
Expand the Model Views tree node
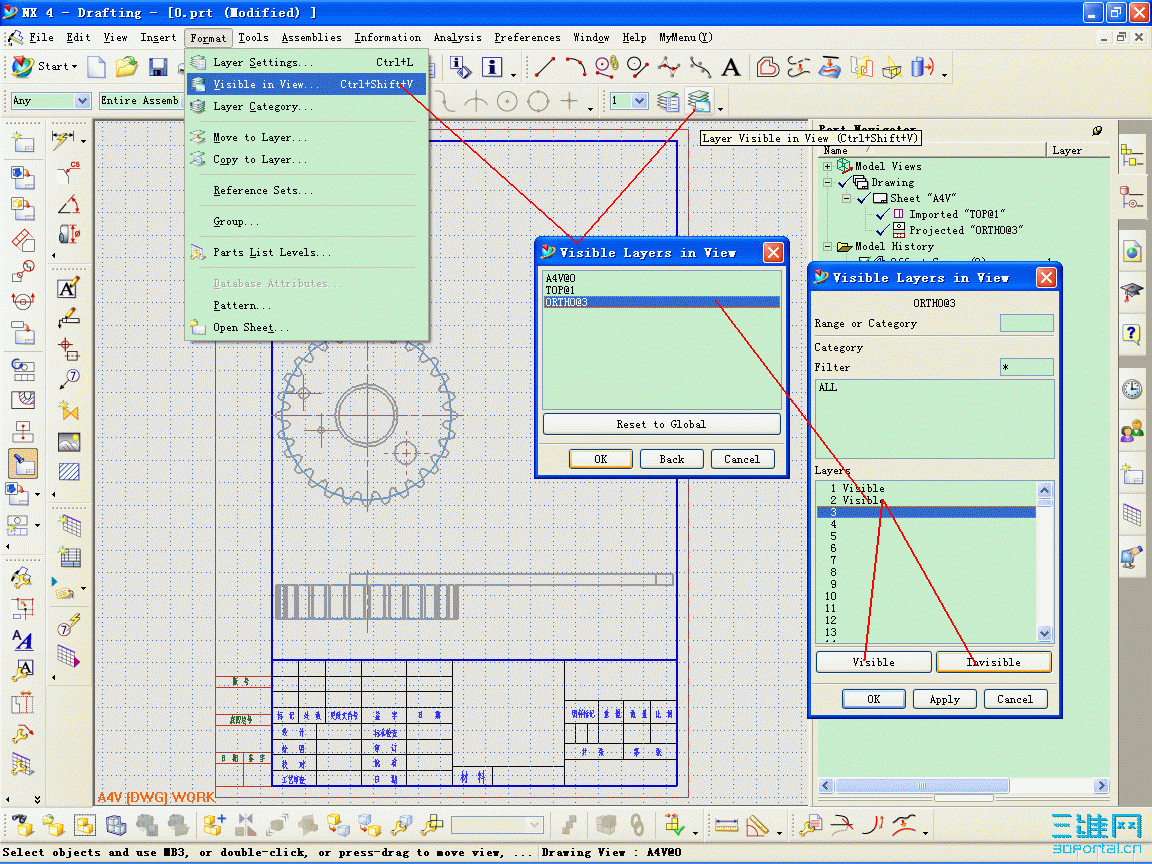(828, 166)
